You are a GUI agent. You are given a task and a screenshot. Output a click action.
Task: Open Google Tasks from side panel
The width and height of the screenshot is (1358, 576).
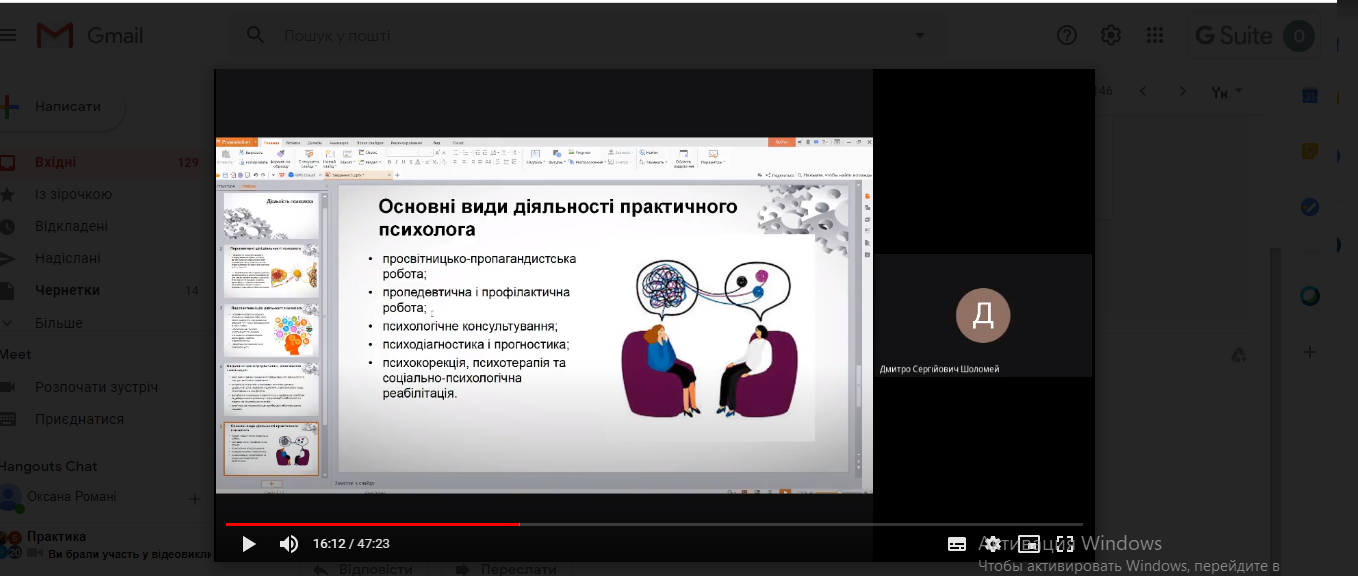(1309, 207)
